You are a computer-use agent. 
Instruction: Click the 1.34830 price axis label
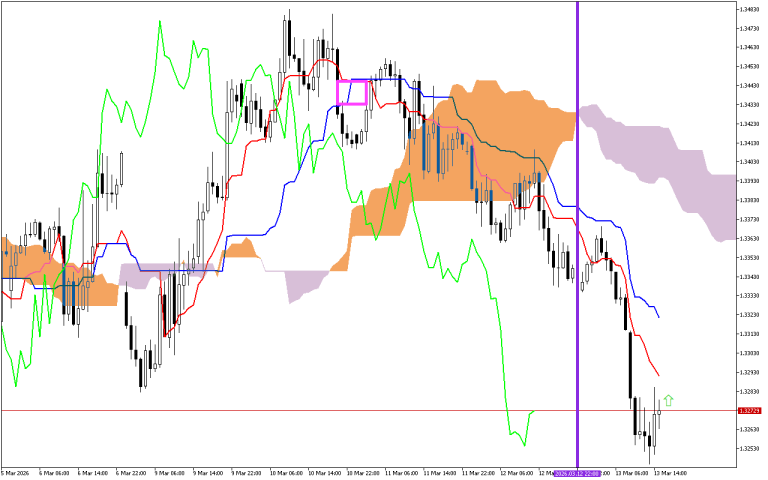750,9
